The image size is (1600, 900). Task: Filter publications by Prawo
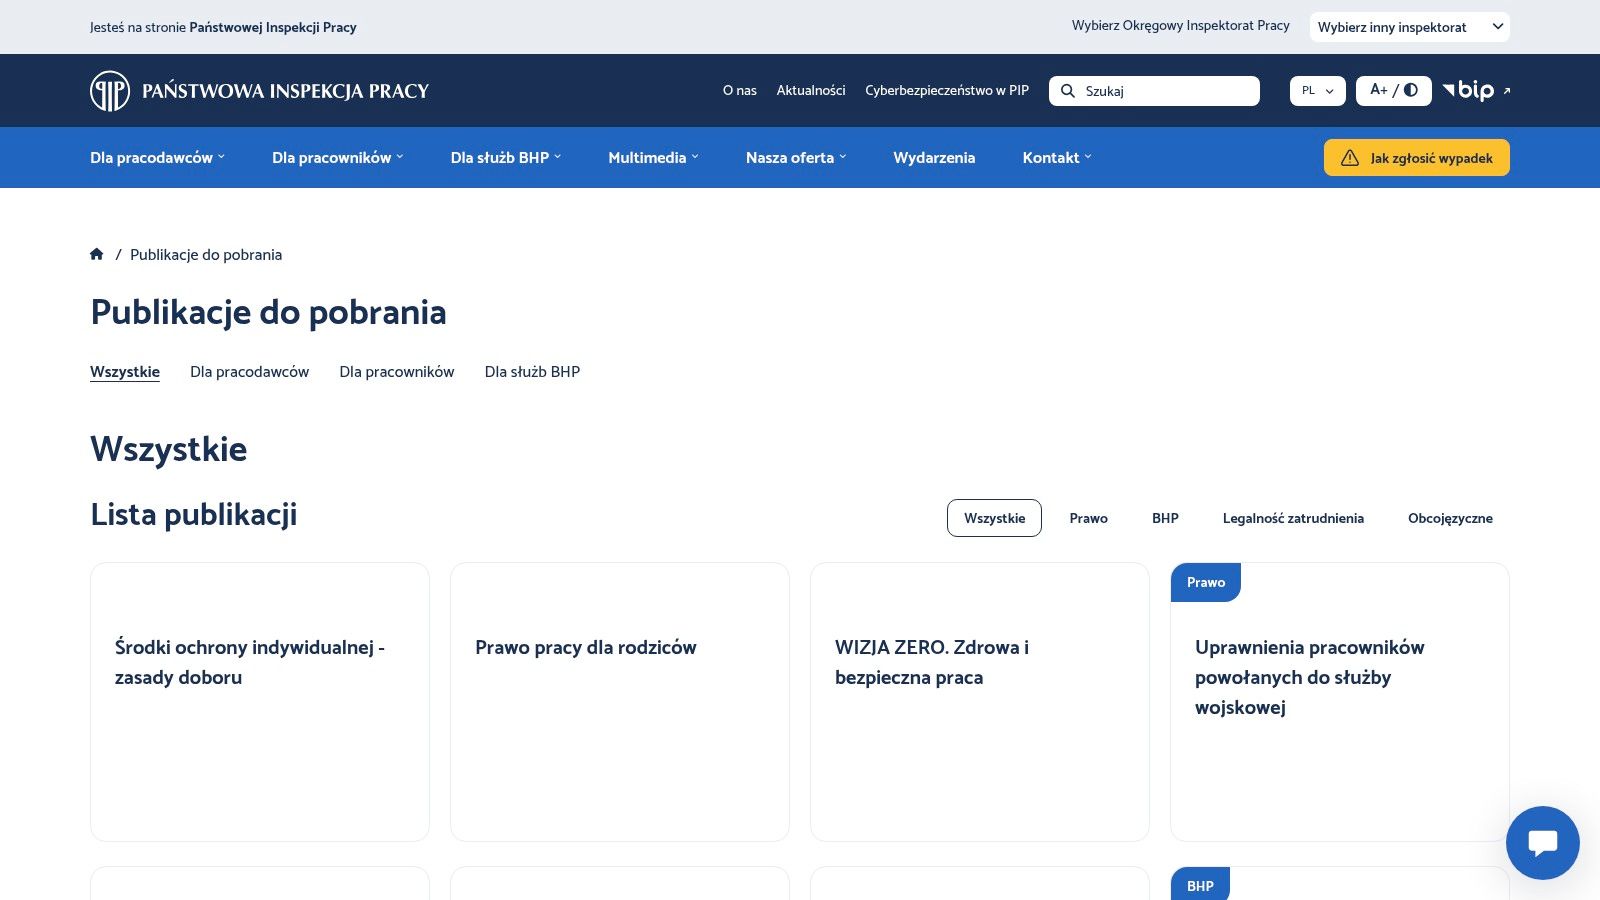(1089, 518)
